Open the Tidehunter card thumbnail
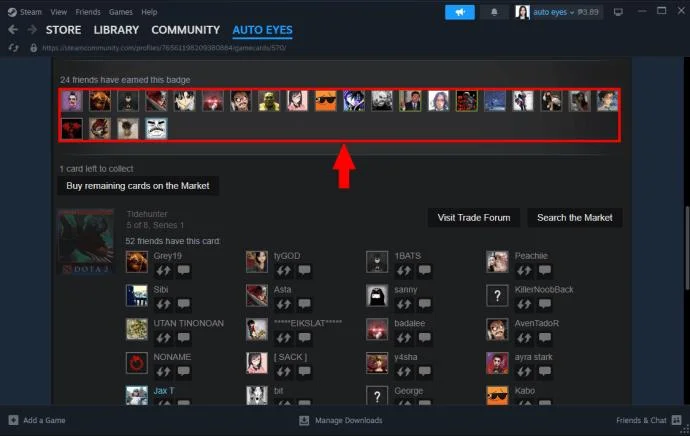 coord(86,242)
